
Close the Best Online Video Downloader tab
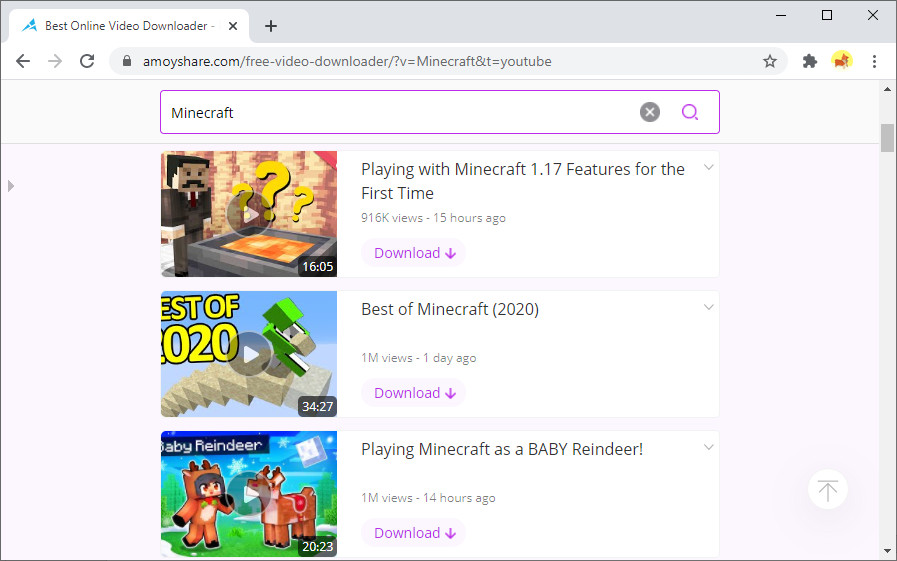coord(233,26)
